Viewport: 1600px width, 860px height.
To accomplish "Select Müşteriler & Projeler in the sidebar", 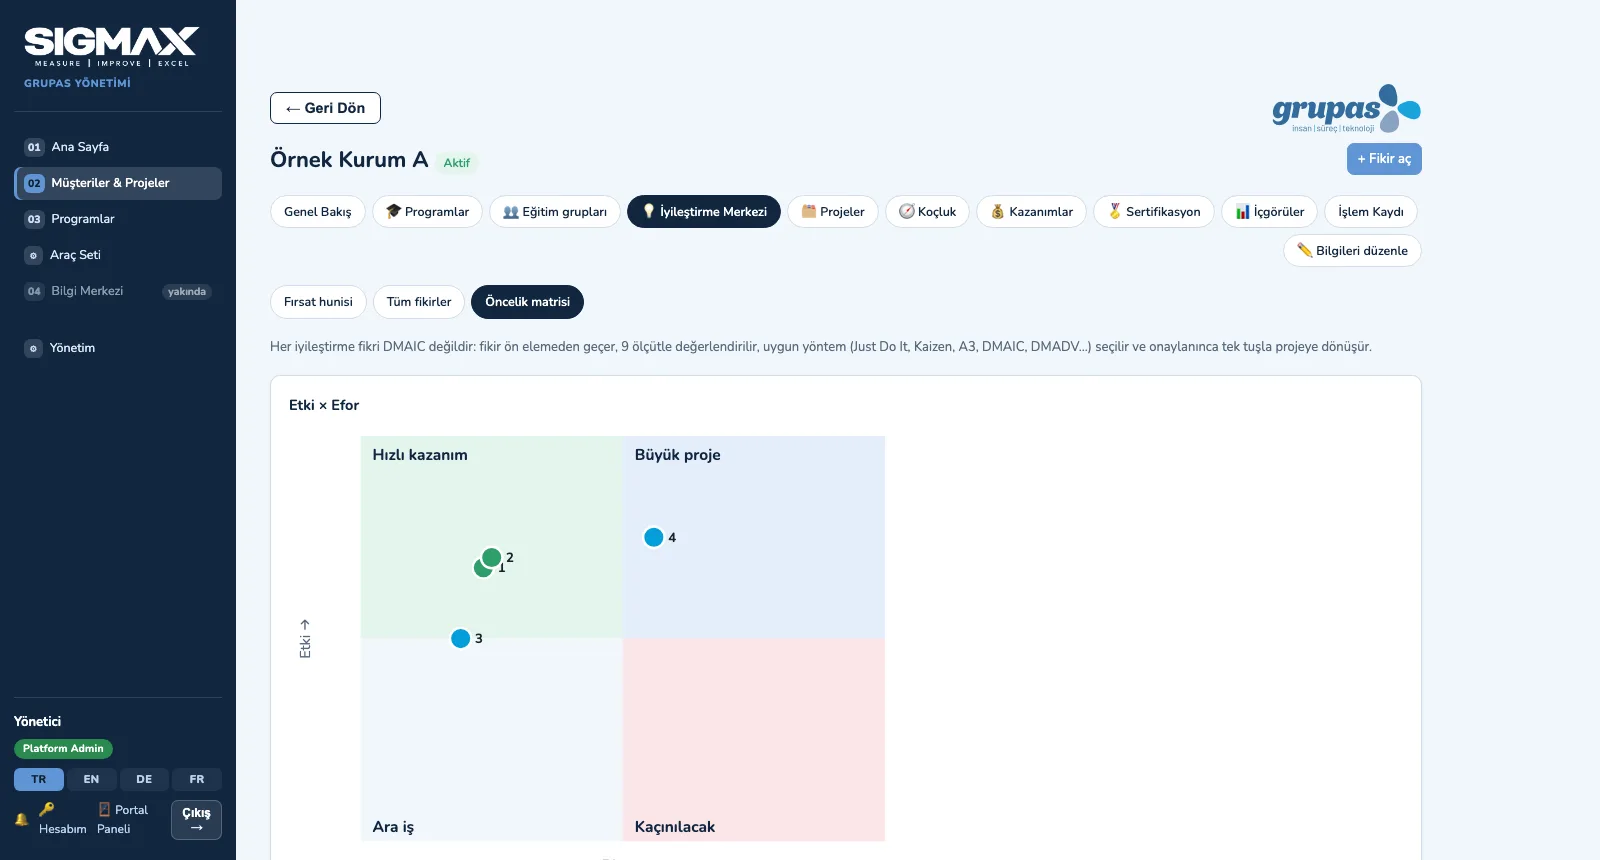I will [x=118, y=183].
